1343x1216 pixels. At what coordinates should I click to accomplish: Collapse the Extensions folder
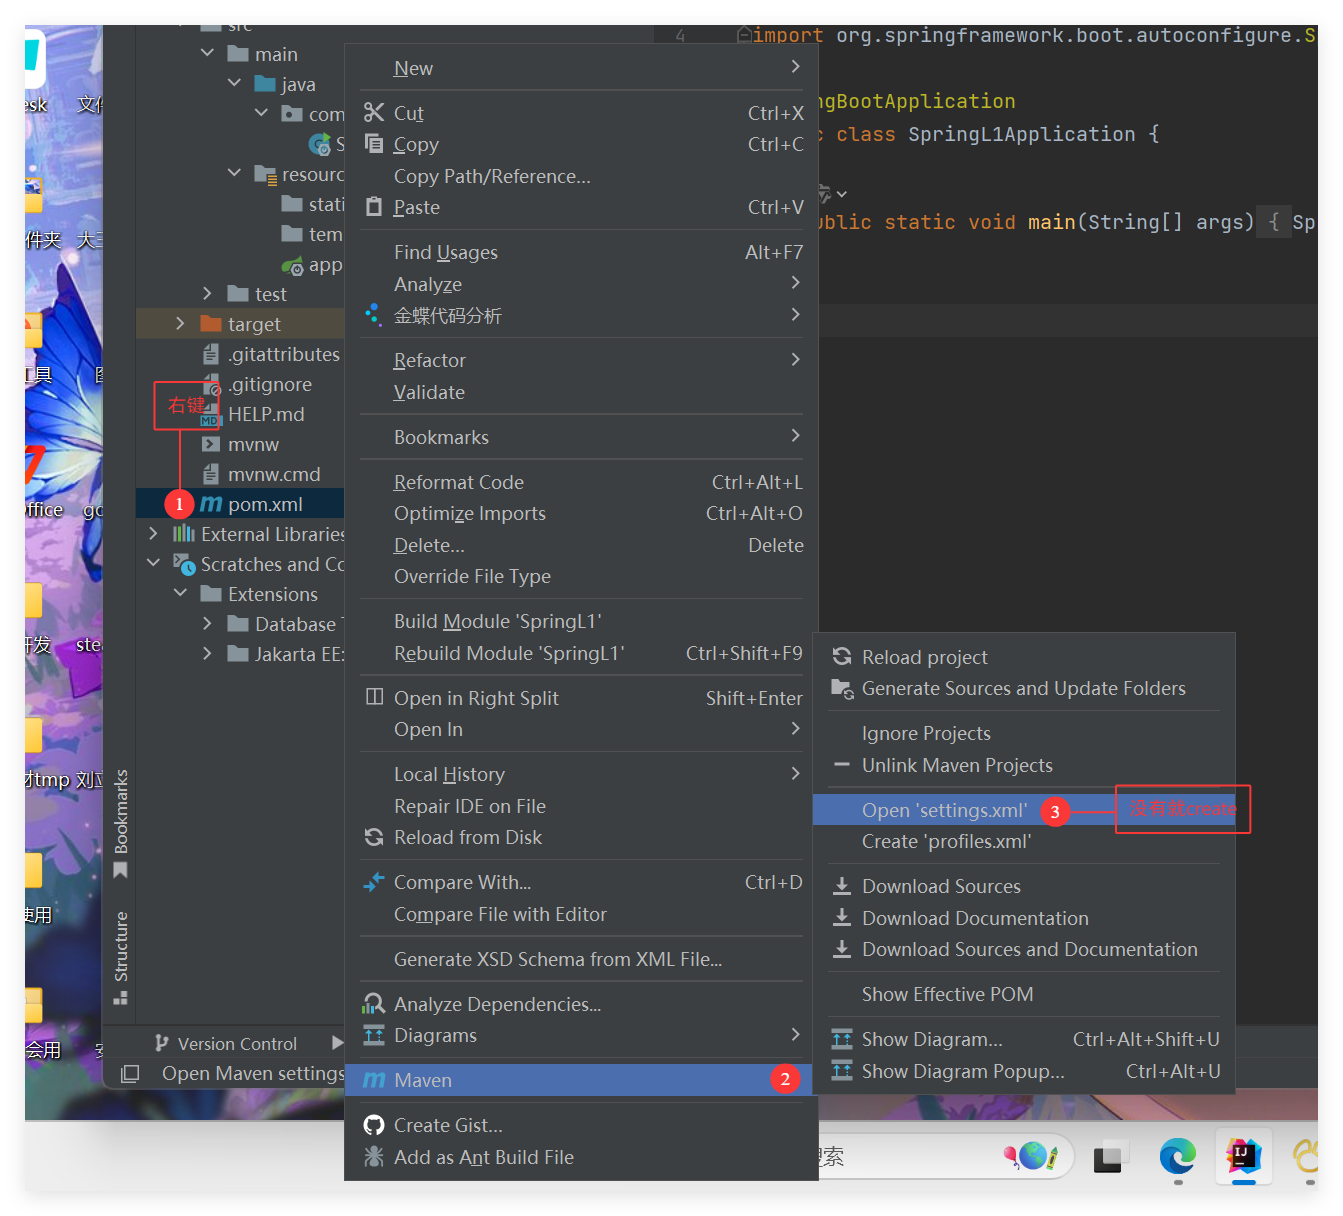tap(180, 593)
